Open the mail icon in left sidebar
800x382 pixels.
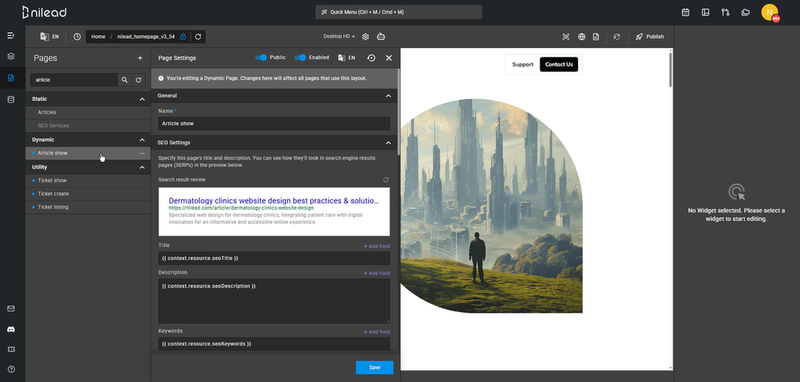[x=11, y=309]
